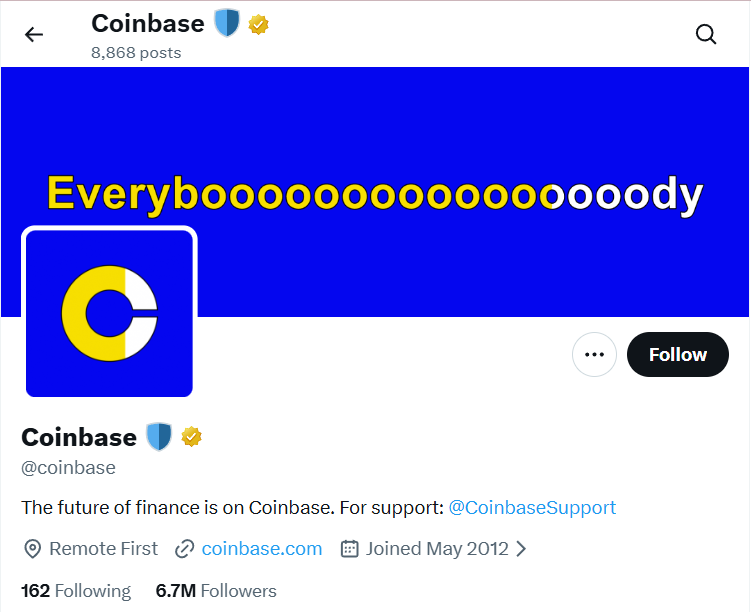Open the three-dot More options menu

(594, 354)
